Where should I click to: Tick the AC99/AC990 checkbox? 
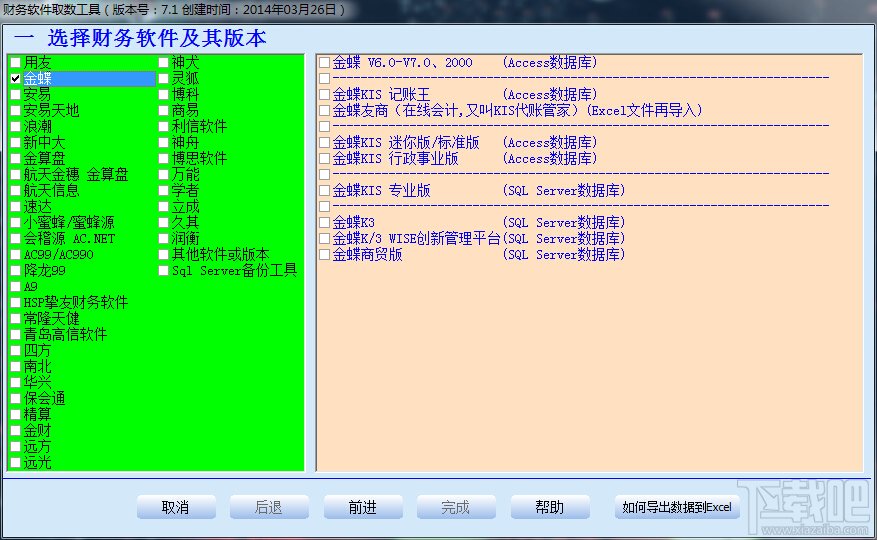tap(16, 255)
